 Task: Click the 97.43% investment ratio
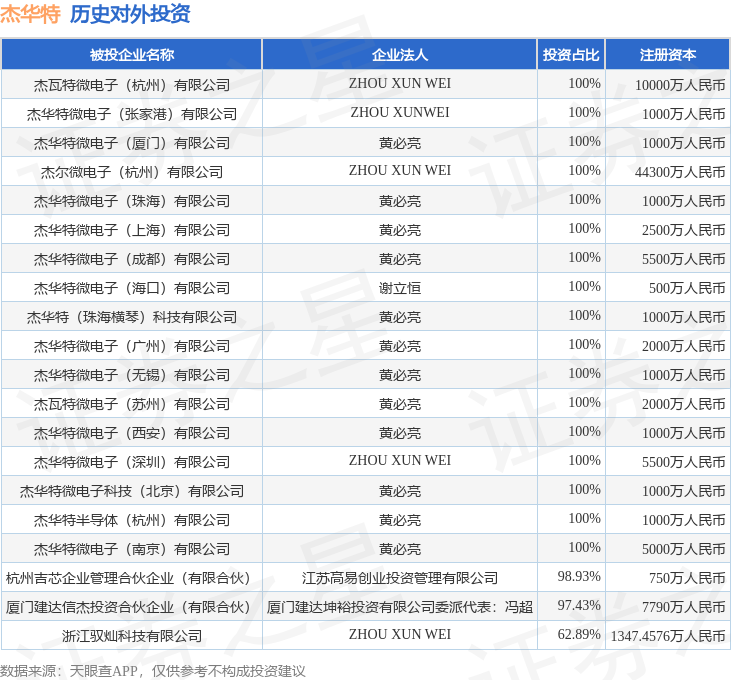[579, 605]
